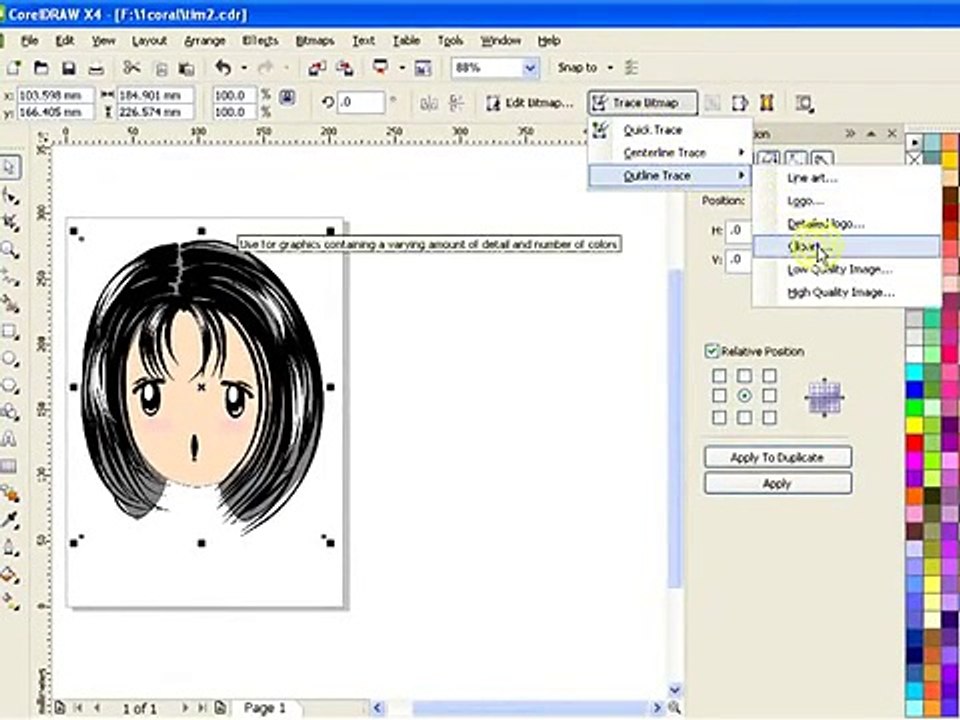Expand the Centerline Trace submenu
Image resolution: width=960 pixels, height=720 pixels.
(x=670, y=152)
